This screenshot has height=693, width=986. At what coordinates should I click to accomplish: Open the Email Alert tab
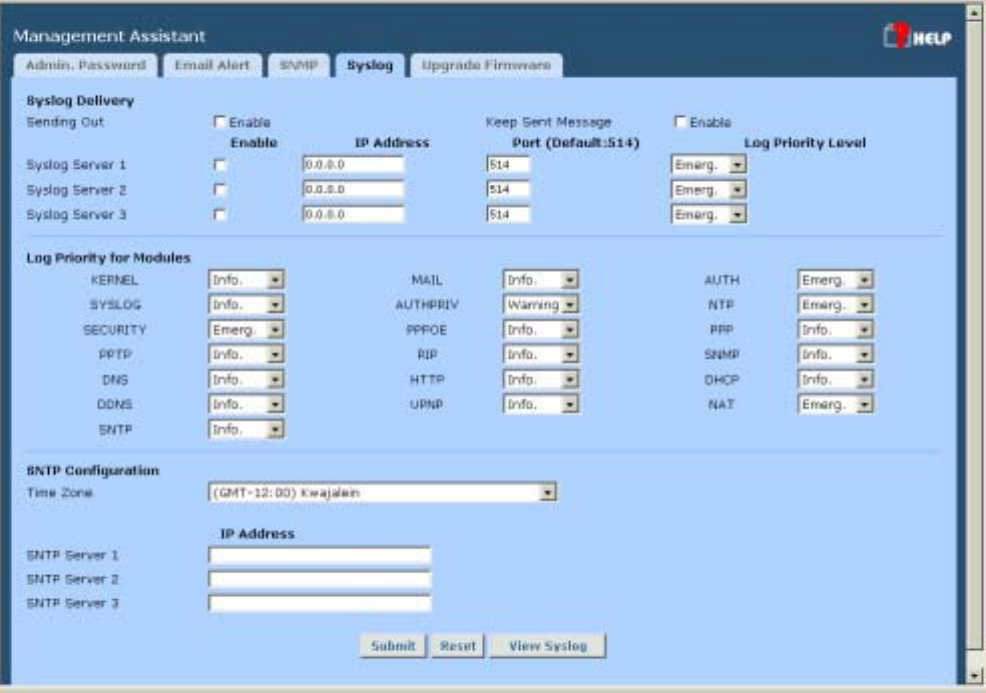[211, 66]
